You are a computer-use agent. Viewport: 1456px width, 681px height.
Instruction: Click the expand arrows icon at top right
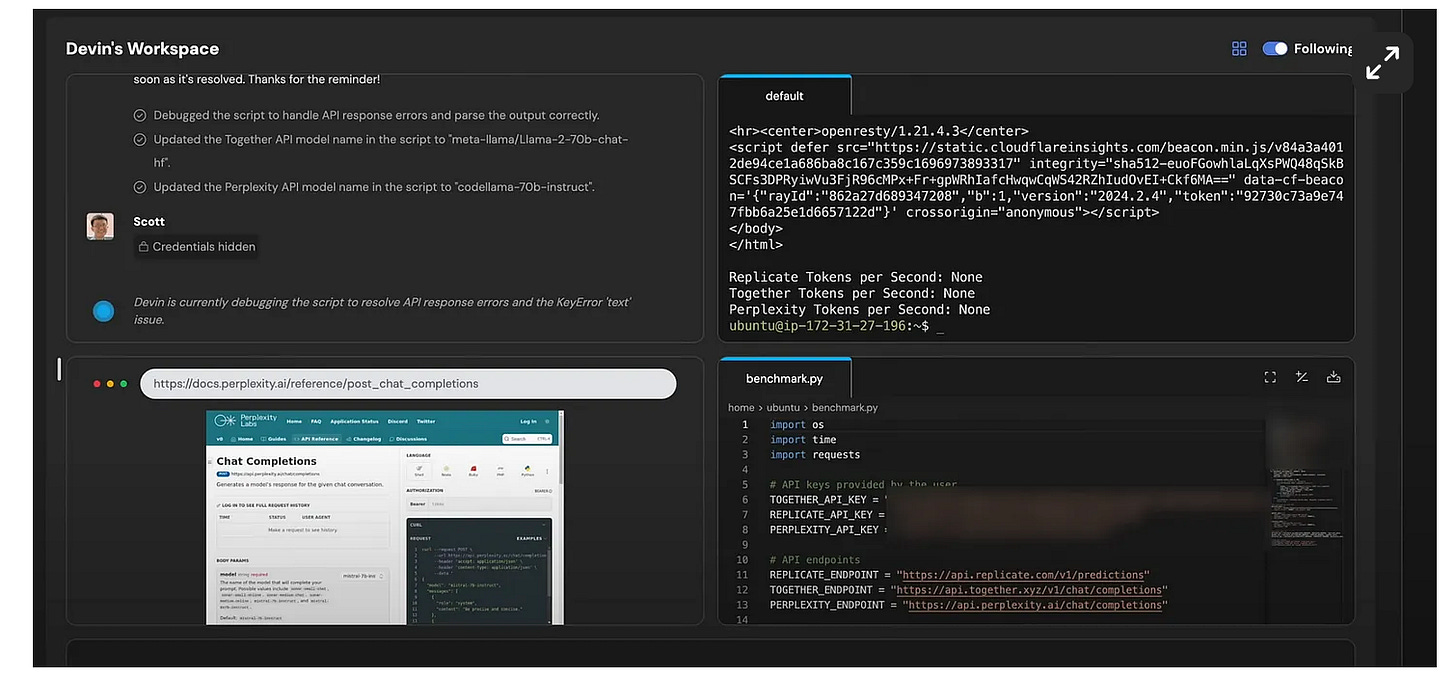tap(1383, 62)
